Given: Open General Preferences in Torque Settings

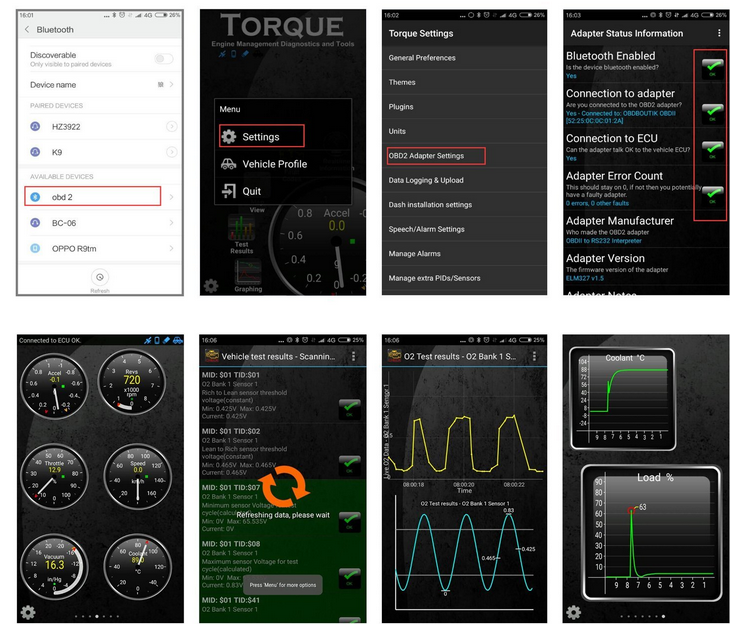Looking at the screenshot, I should point(464,58).
